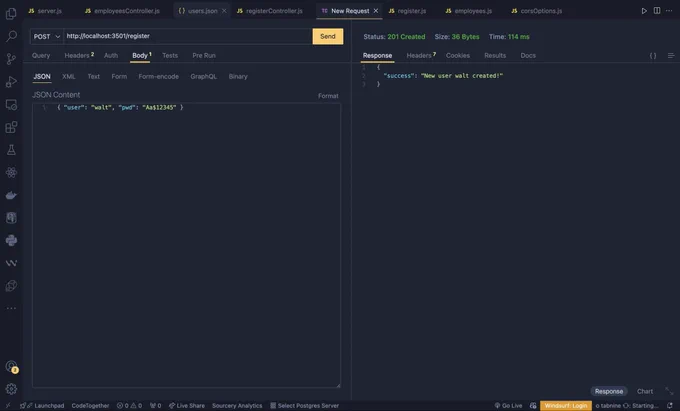Open the Testing flask icon

tap(11, 150)
